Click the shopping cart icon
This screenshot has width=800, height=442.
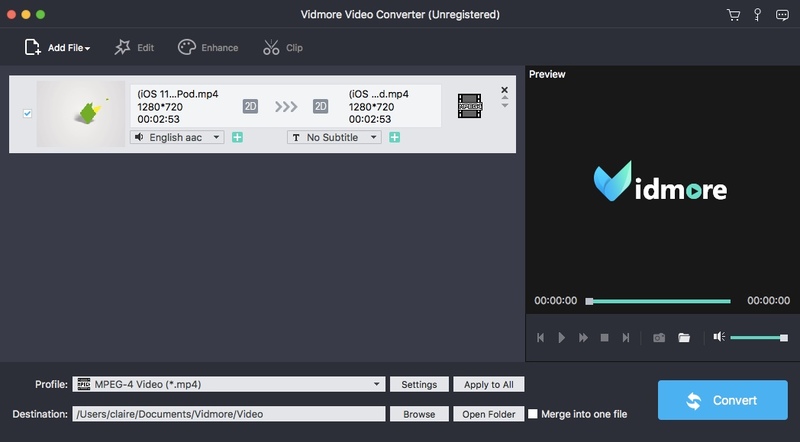click(736, 15)
